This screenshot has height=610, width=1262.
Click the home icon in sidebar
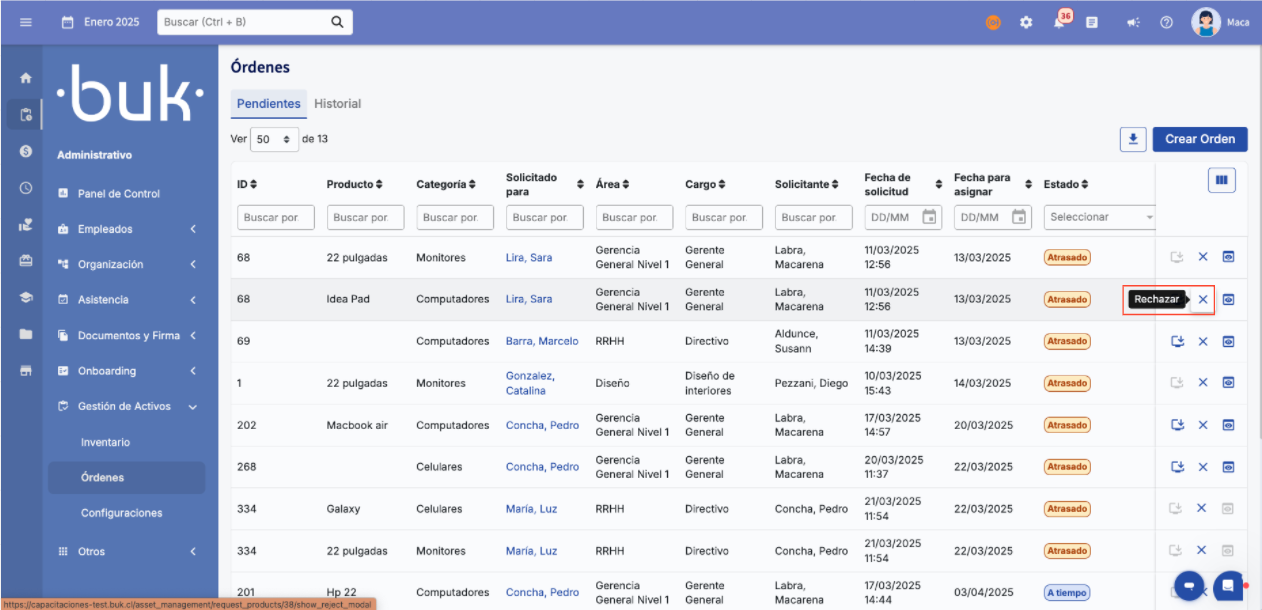26,78
